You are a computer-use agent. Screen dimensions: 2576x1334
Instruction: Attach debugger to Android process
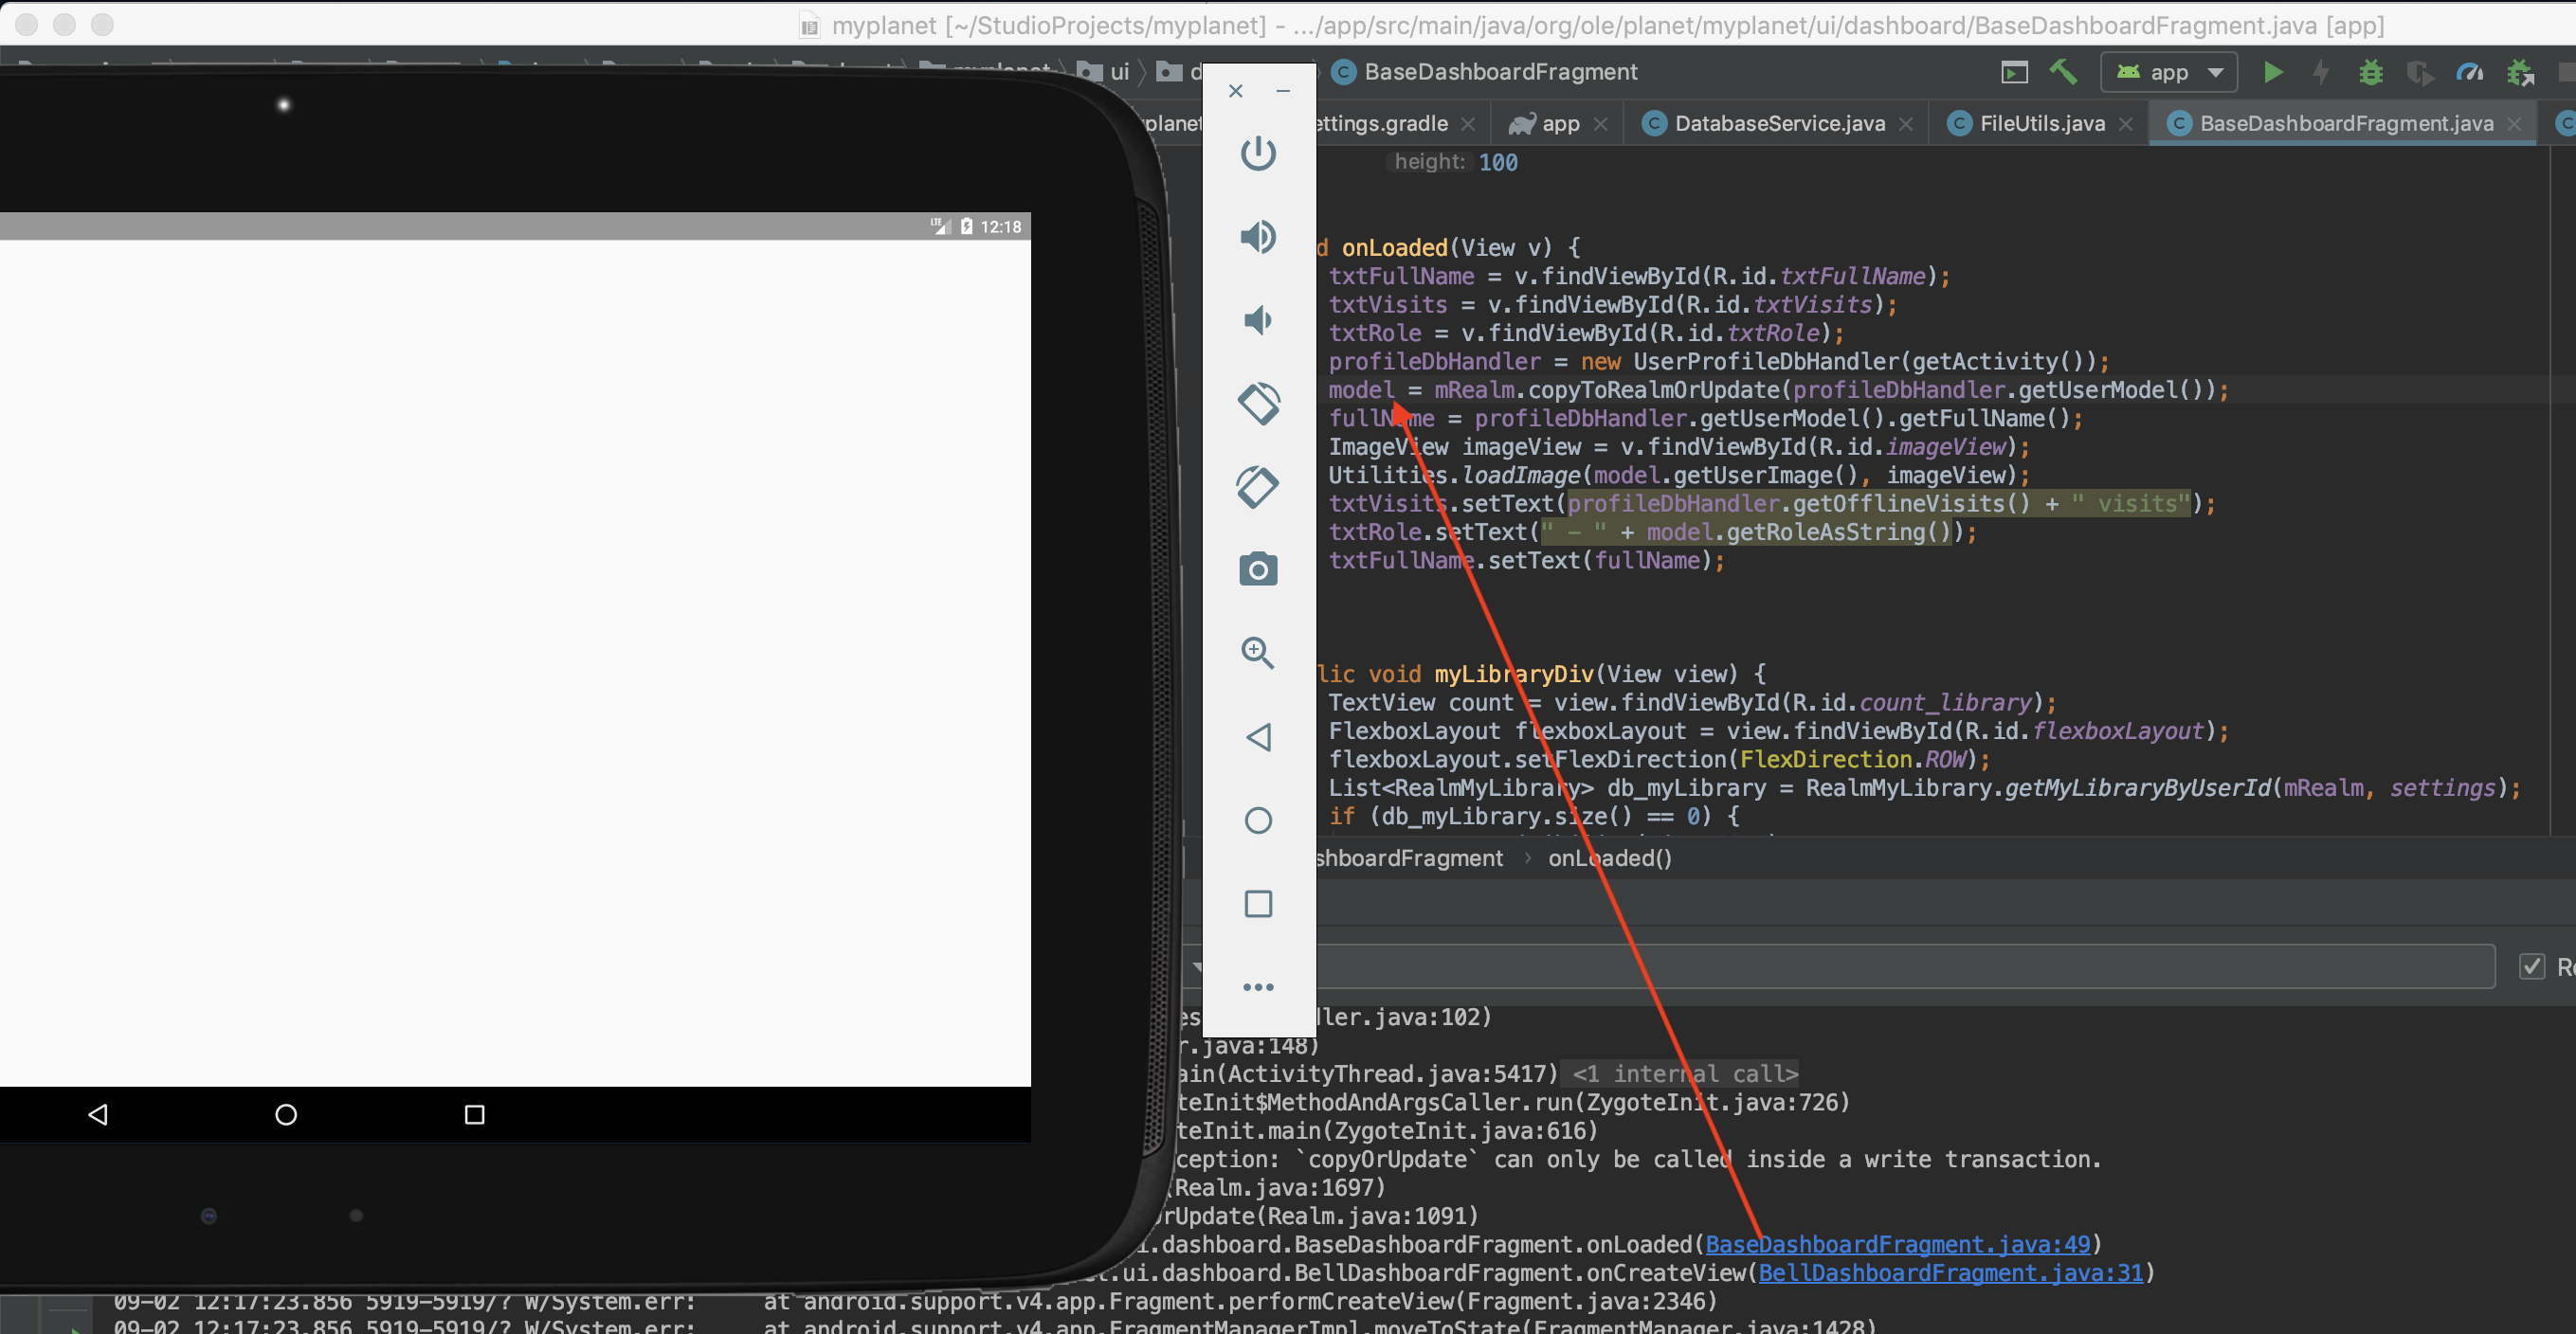point(2522,72)
